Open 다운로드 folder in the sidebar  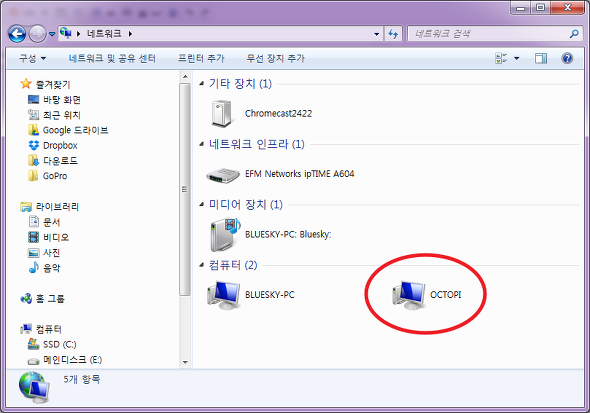[x=60, y=161]
